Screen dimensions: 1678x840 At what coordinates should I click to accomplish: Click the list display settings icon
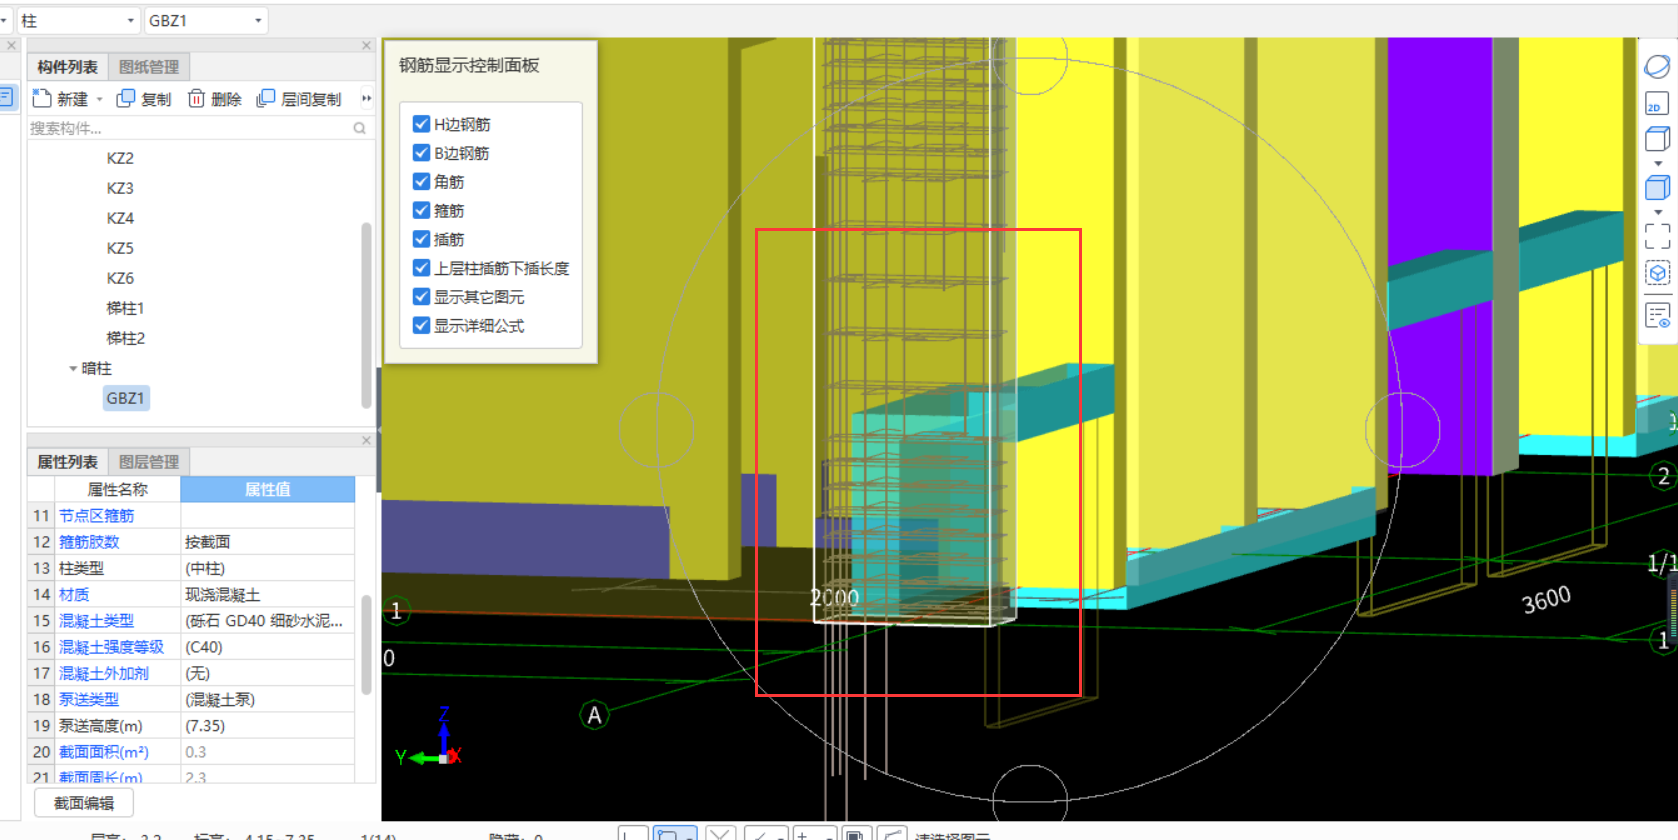pos(1657,316)
